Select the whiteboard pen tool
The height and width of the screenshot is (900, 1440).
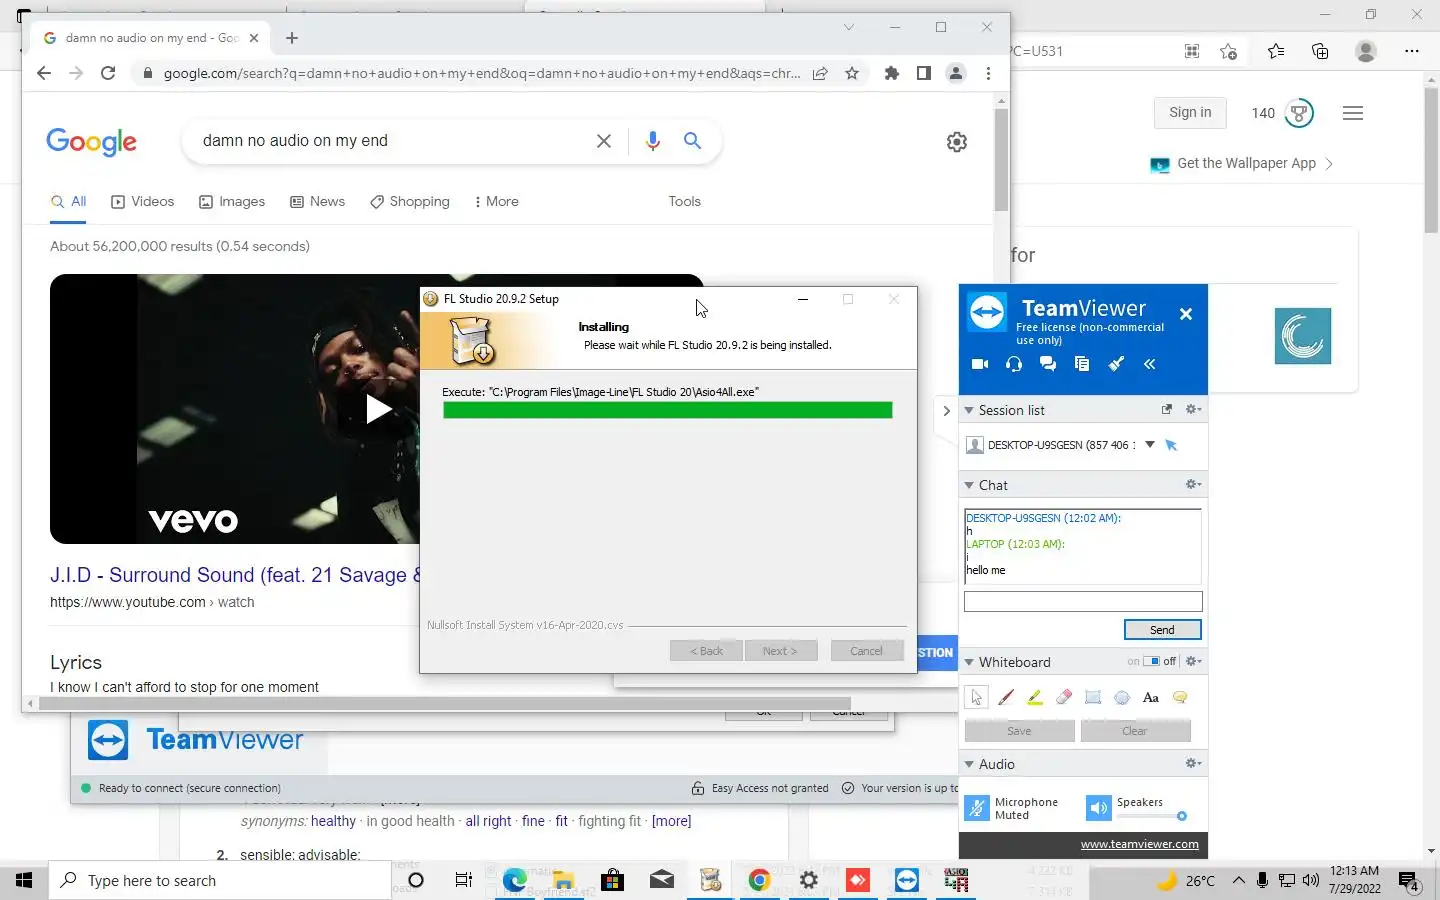pos(1006,698)
